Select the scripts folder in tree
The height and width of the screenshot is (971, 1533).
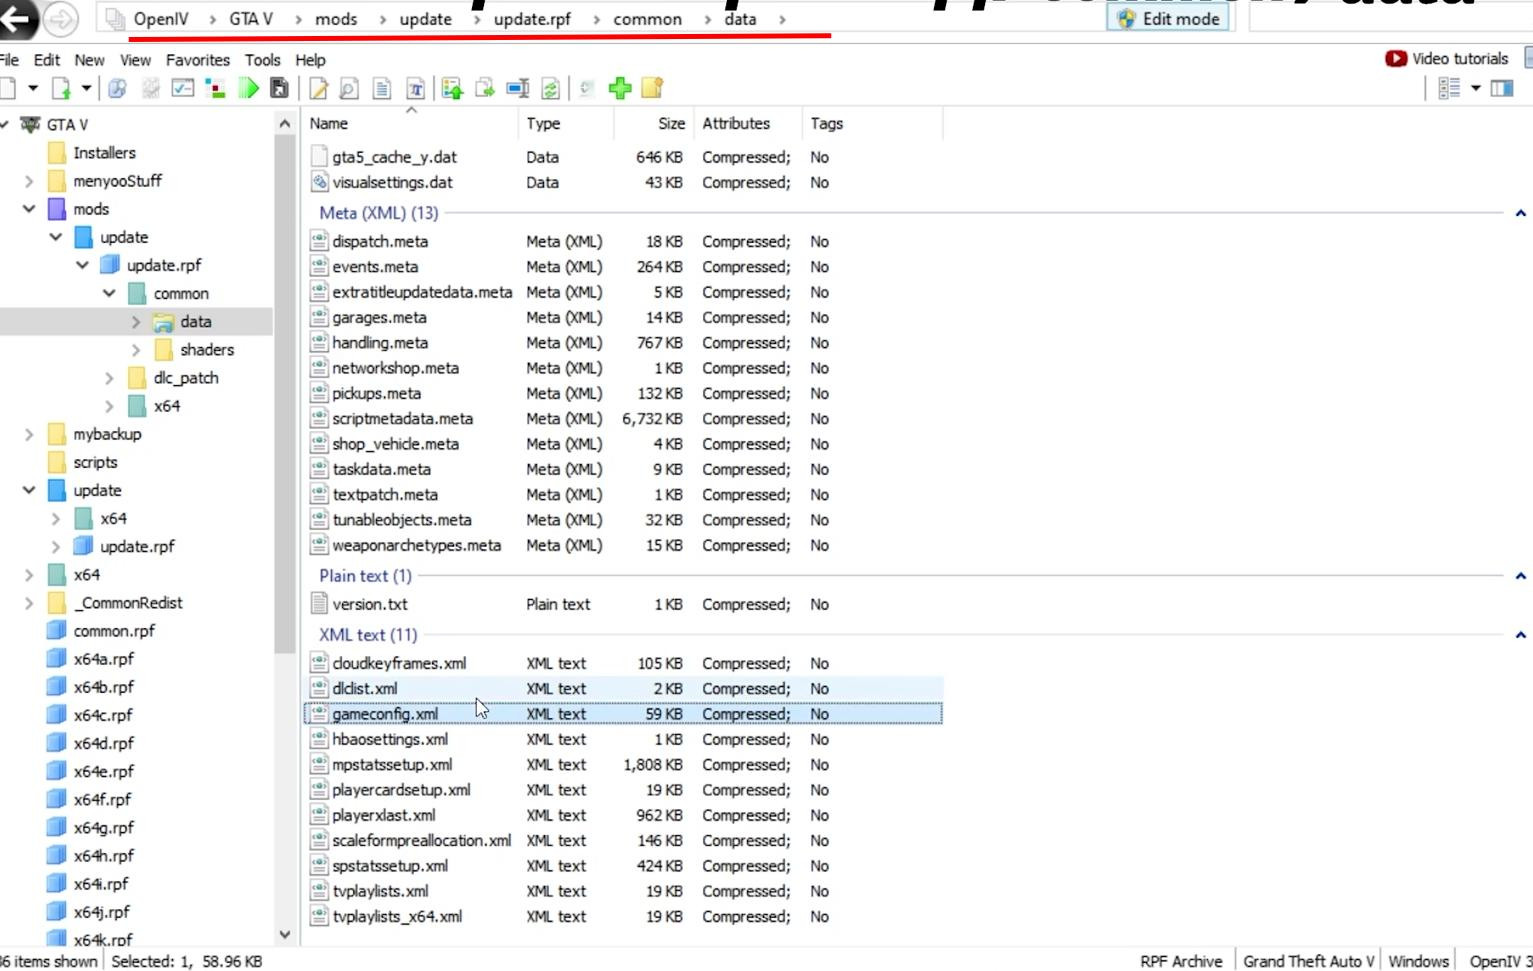click(x=95, y=462)
